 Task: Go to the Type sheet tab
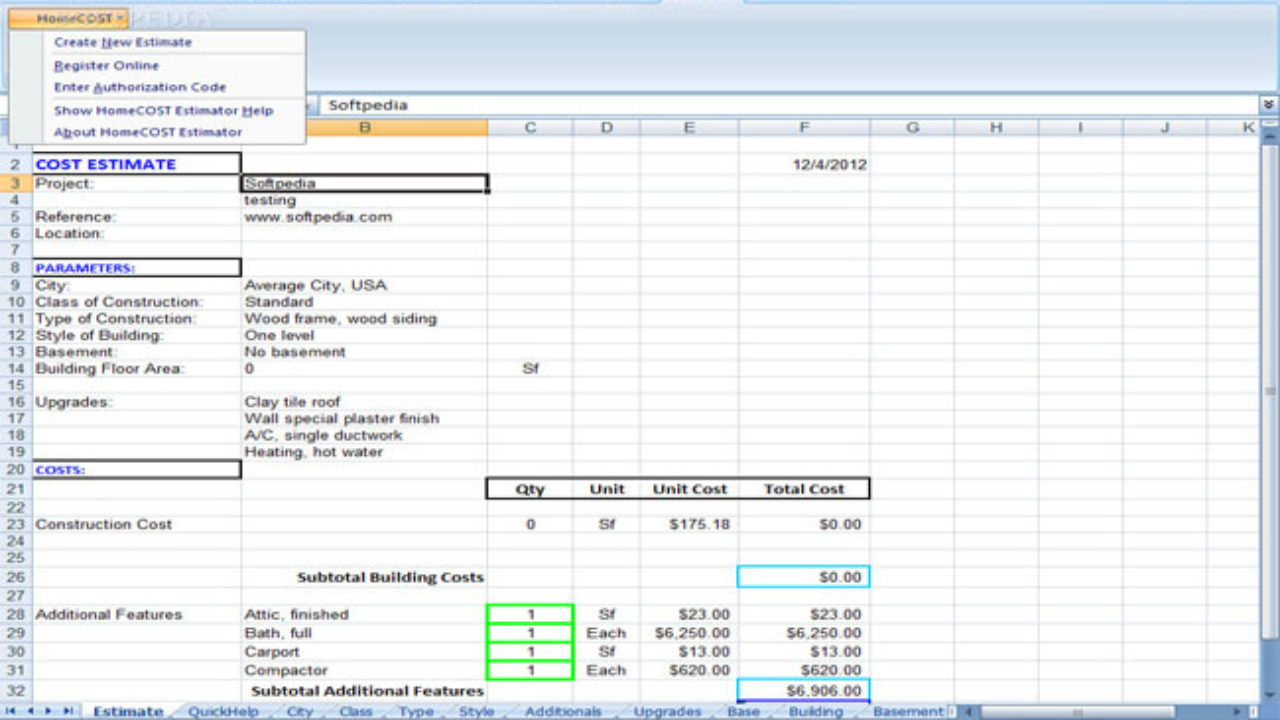(416, 712)
